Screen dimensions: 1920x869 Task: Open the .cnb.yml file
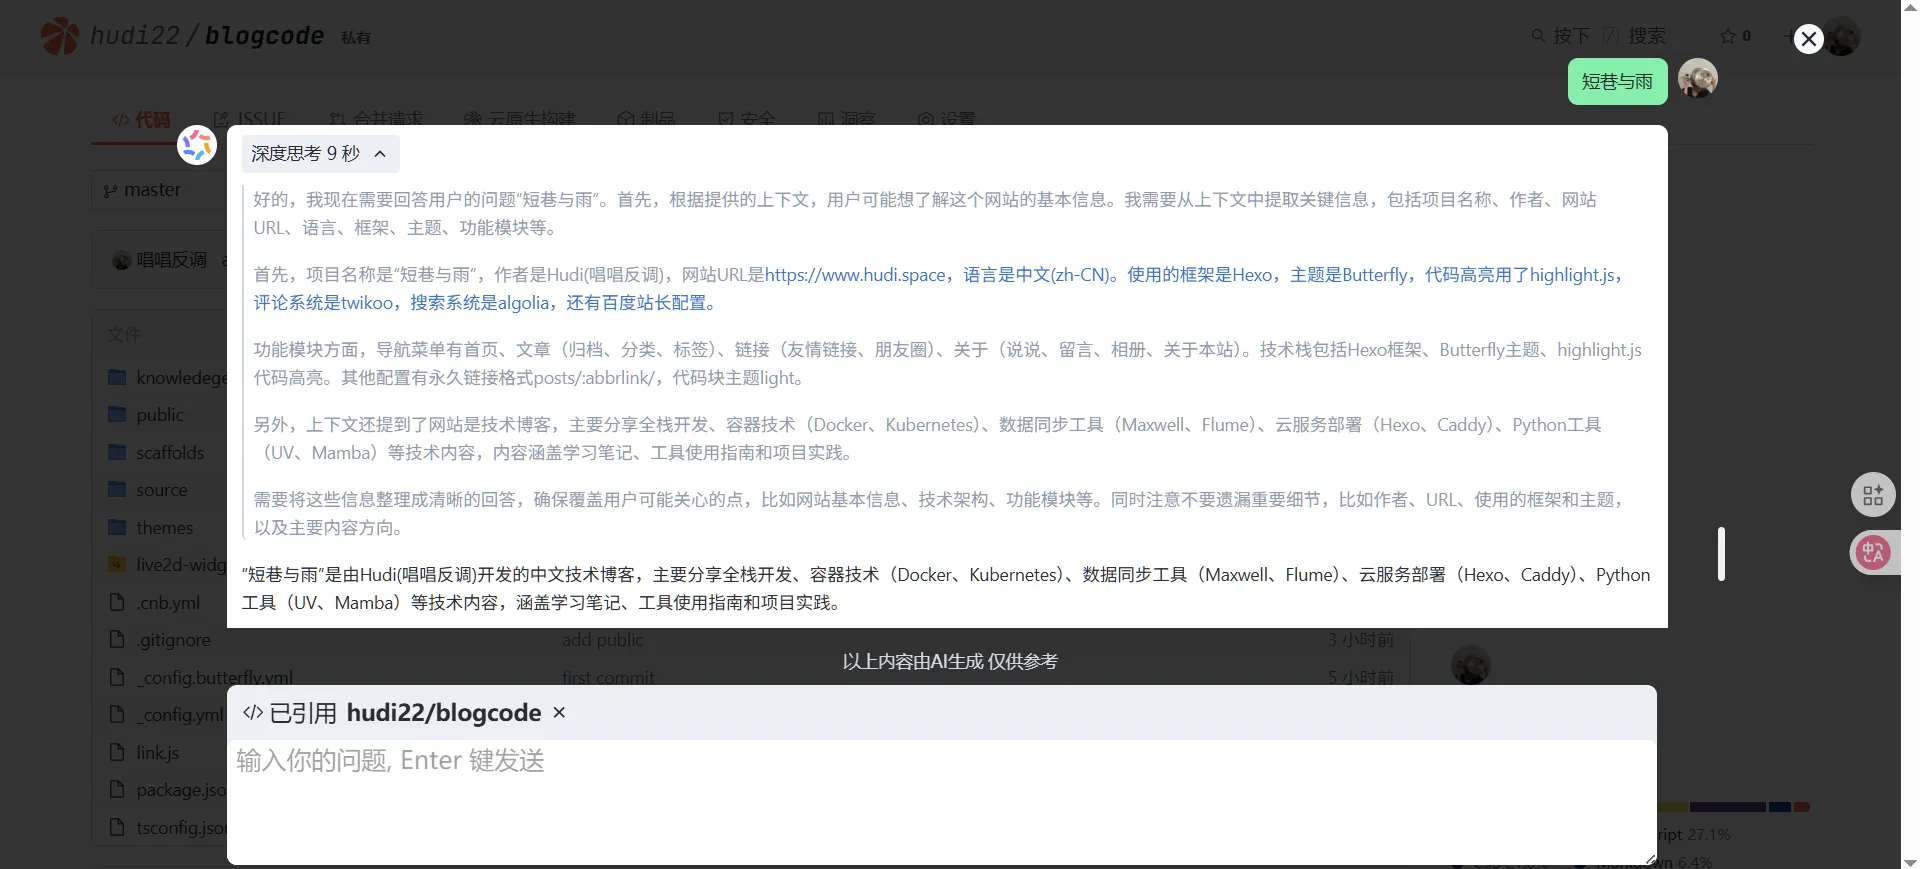(168, 603)
